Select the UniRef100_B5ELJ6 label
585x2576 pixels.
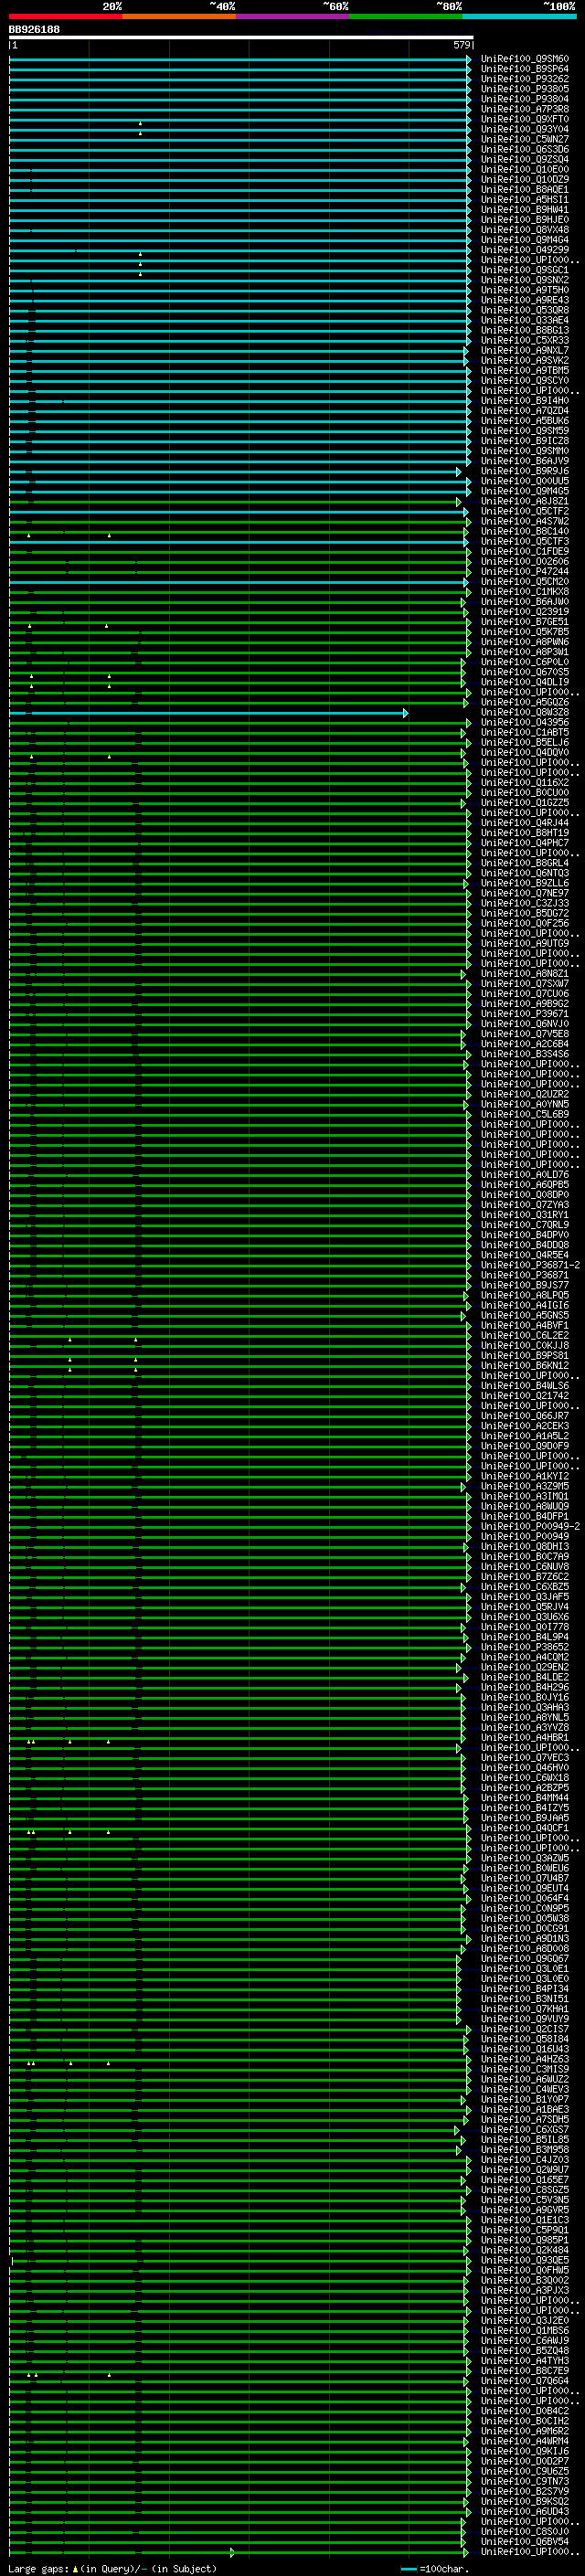[524, 742]
